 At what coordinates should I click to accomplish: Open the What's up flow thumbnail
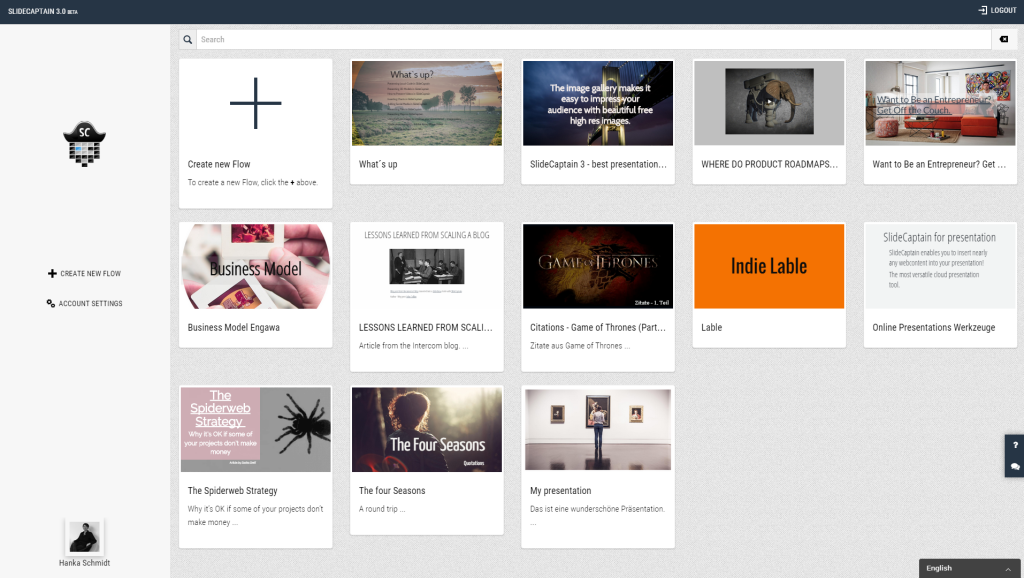(x=426, y=102)
